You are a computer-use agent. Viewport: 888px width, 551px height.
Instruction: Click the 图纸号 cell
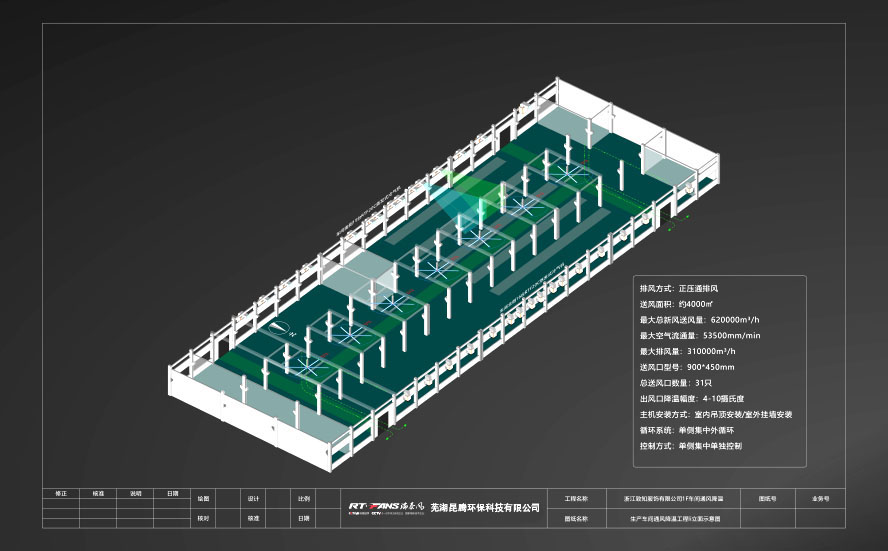[767, 499]
